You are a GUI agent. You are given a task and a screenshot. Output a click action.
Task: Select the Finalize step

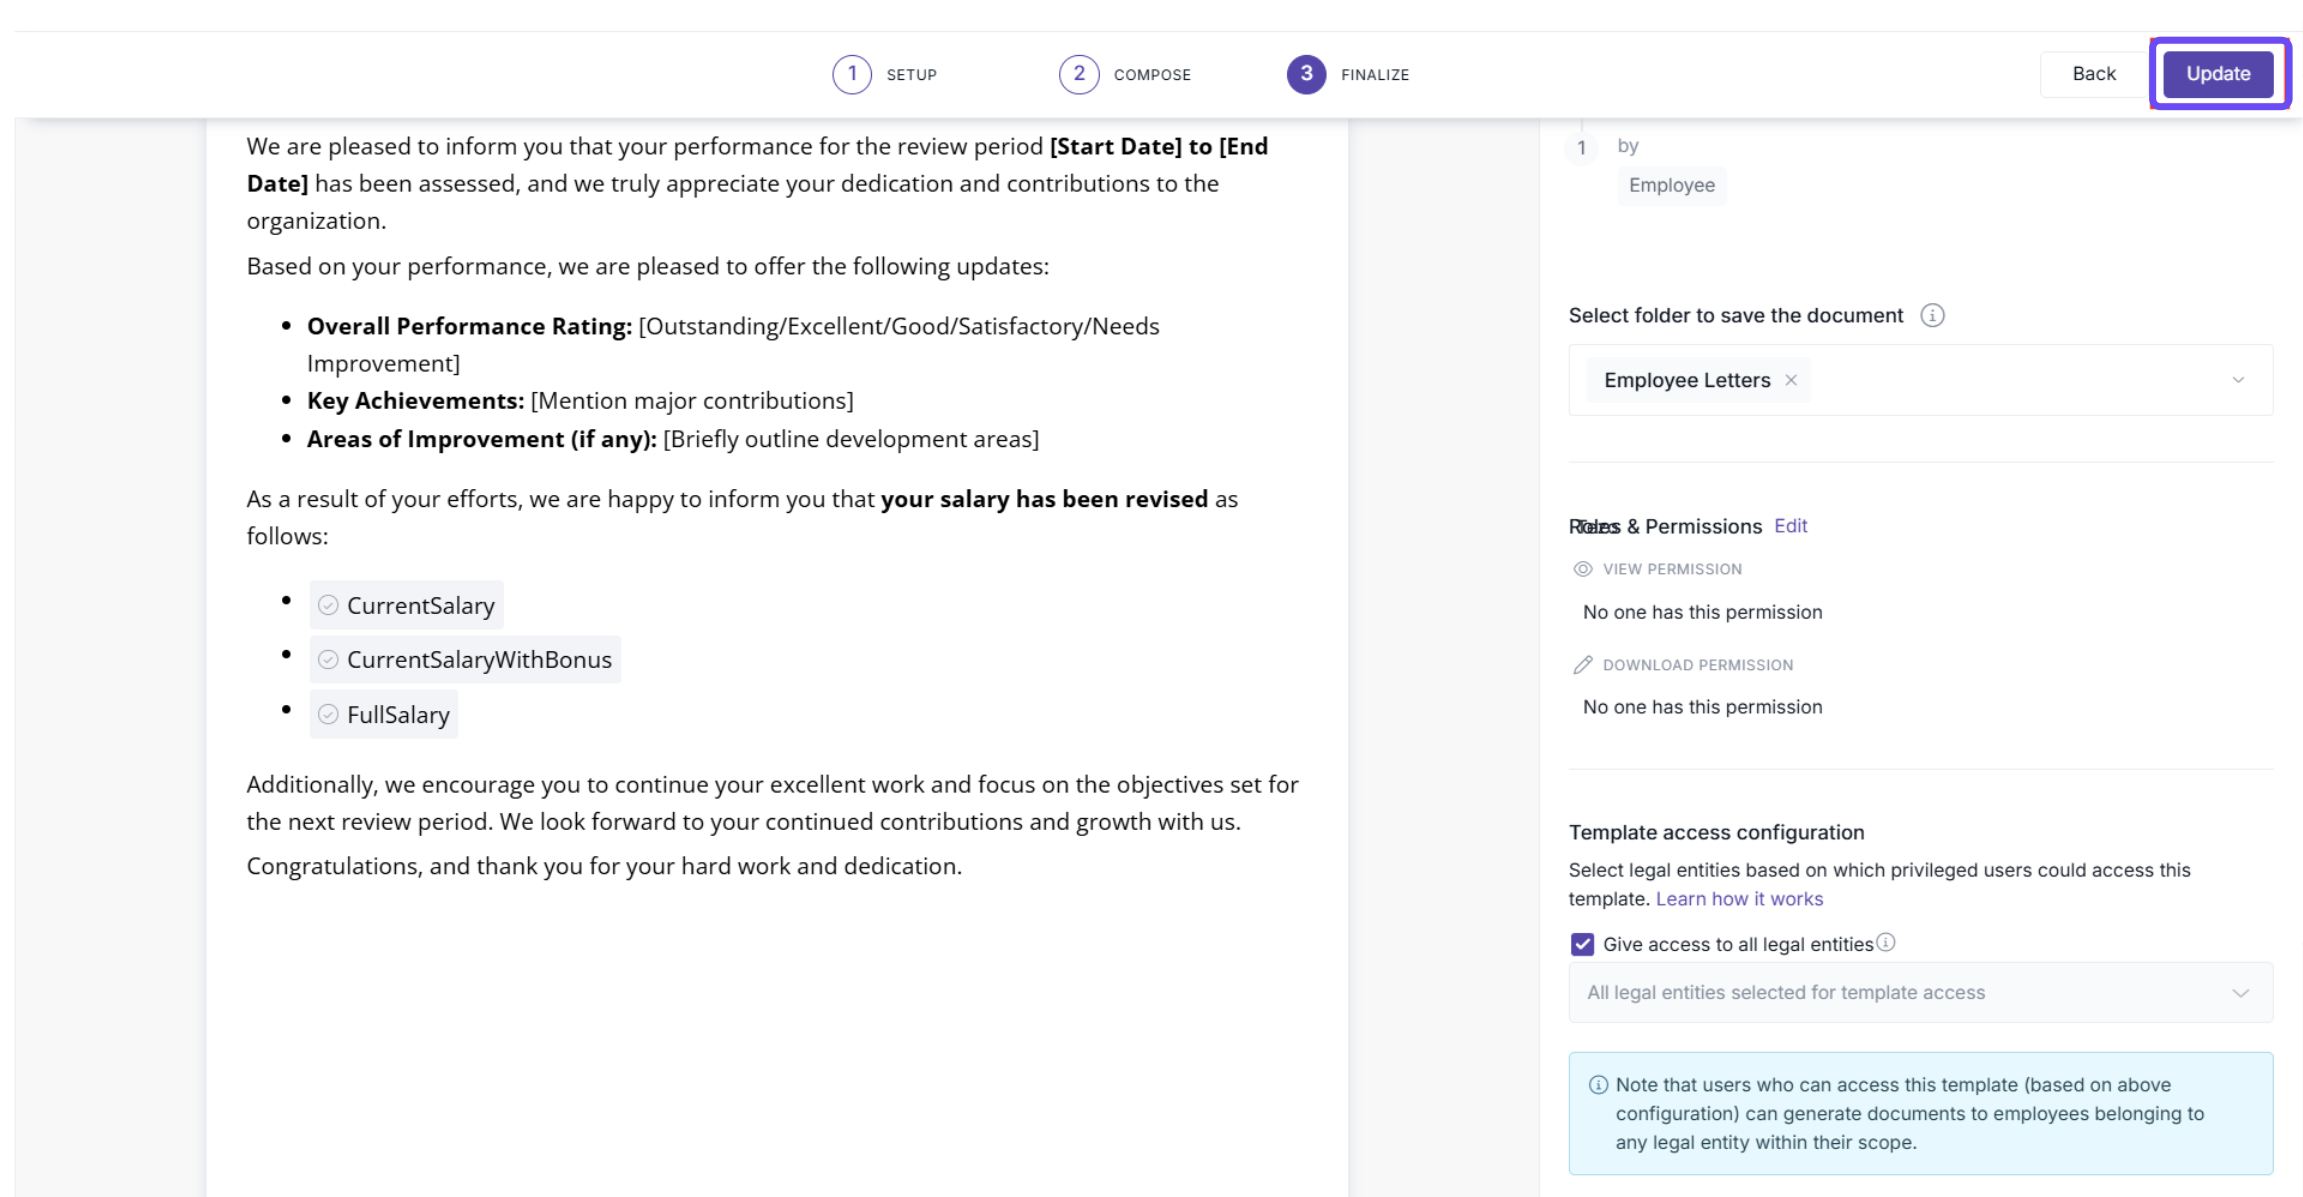point(1306,74)
